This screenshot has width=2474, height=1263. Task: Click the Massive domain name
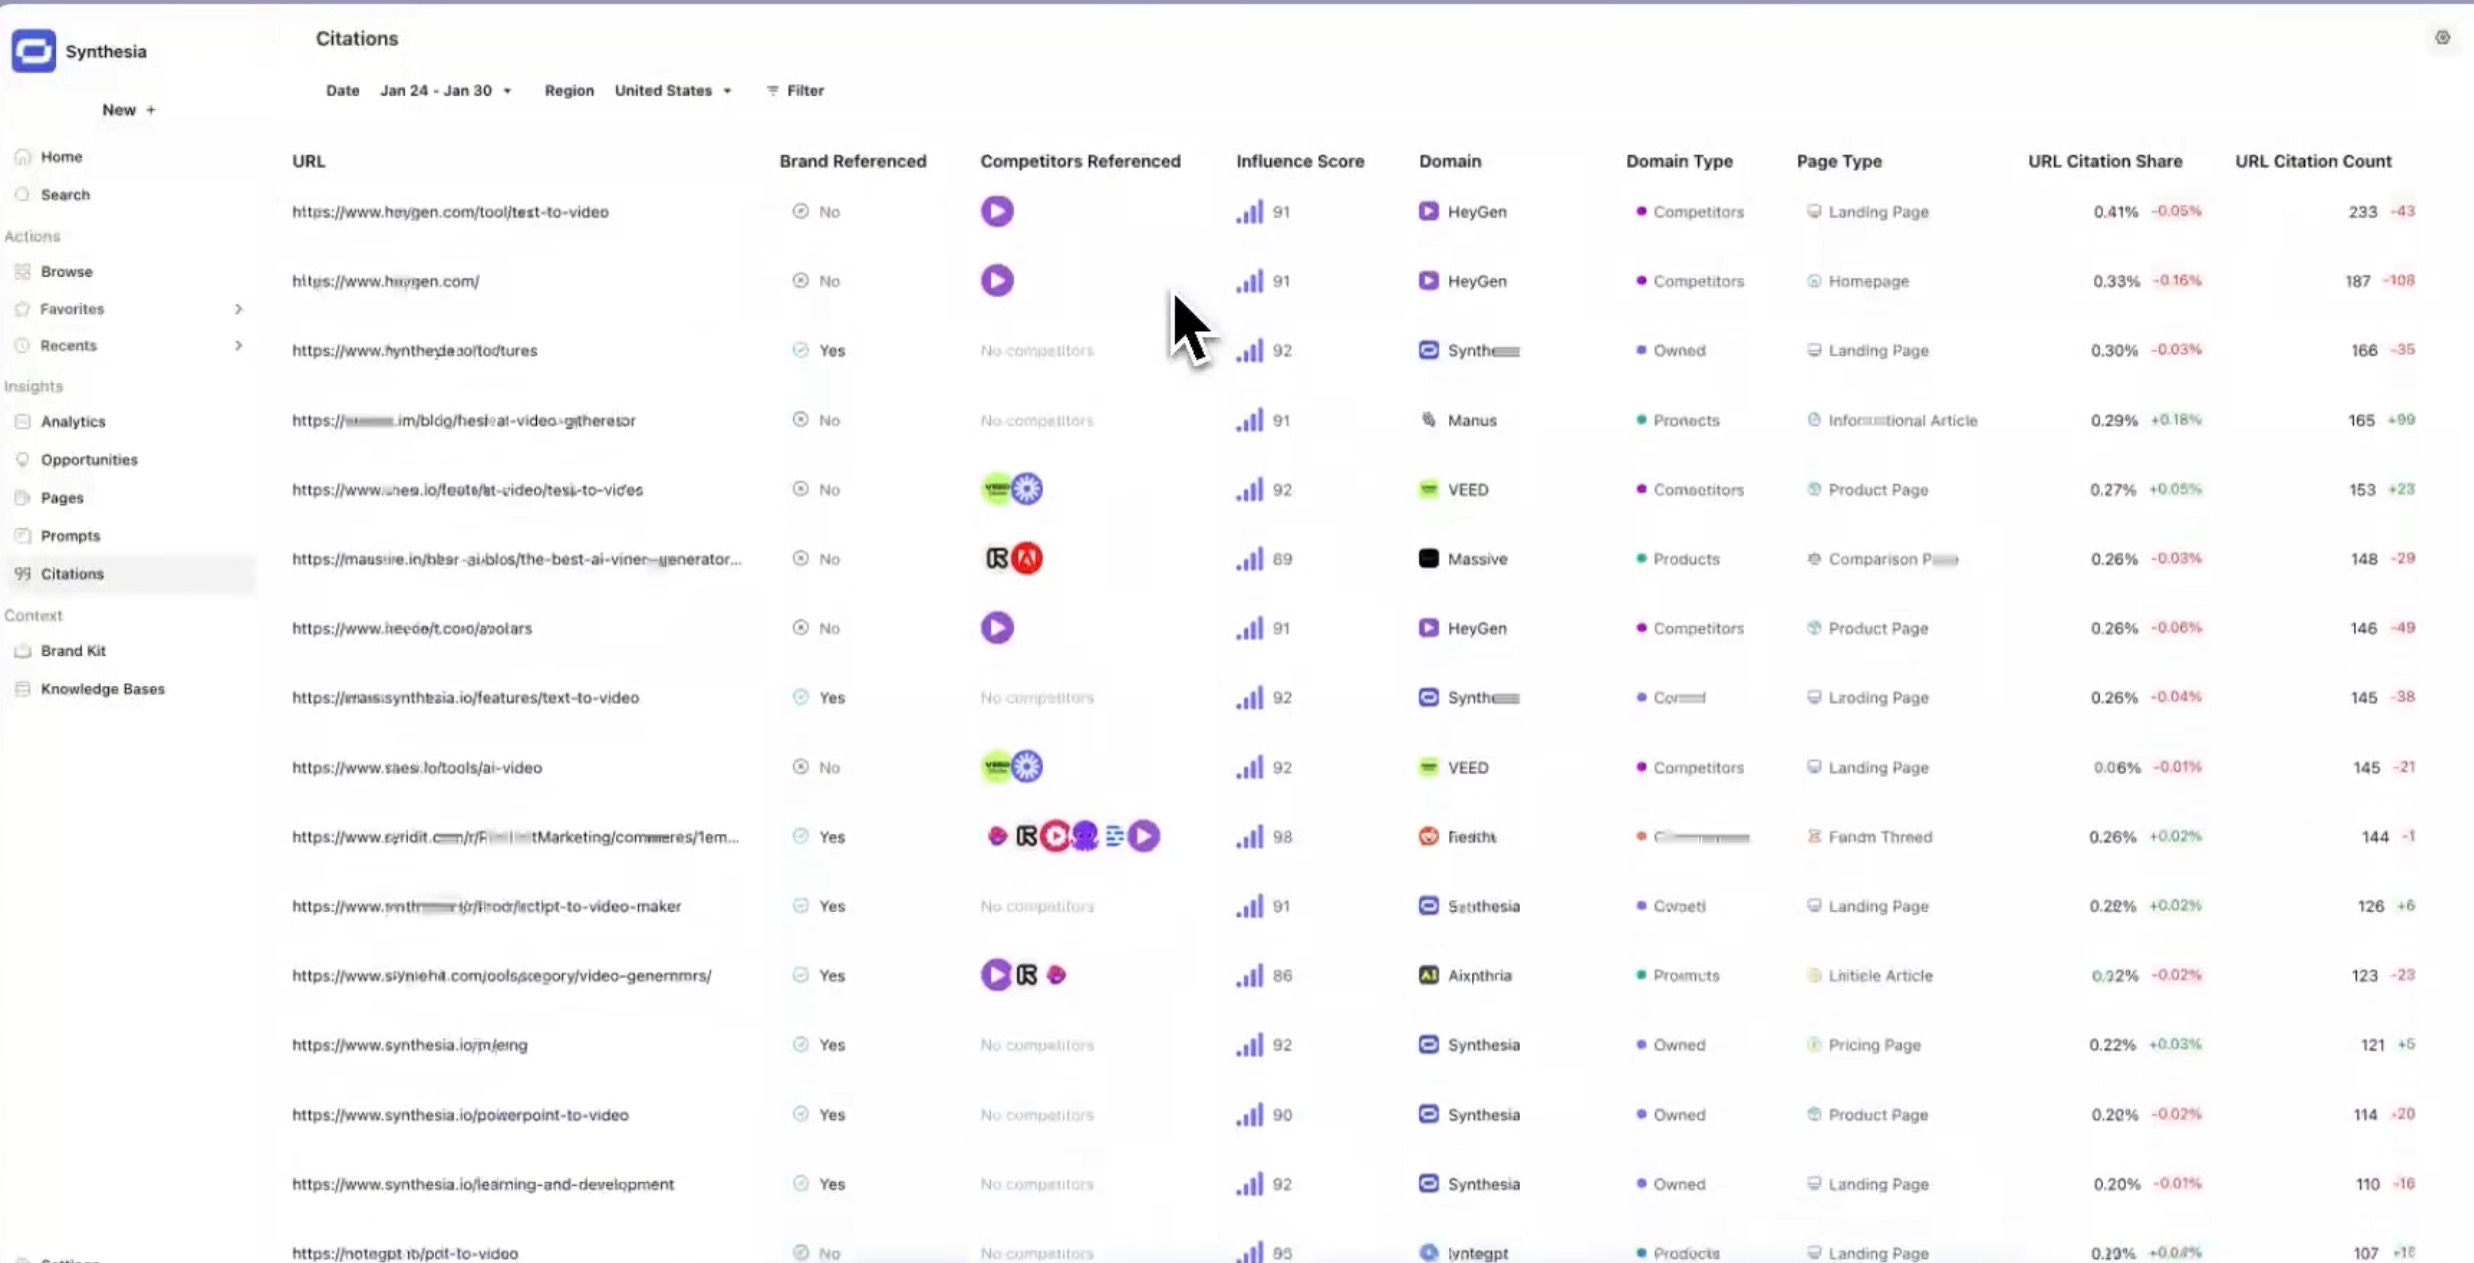click(1477, 559)
